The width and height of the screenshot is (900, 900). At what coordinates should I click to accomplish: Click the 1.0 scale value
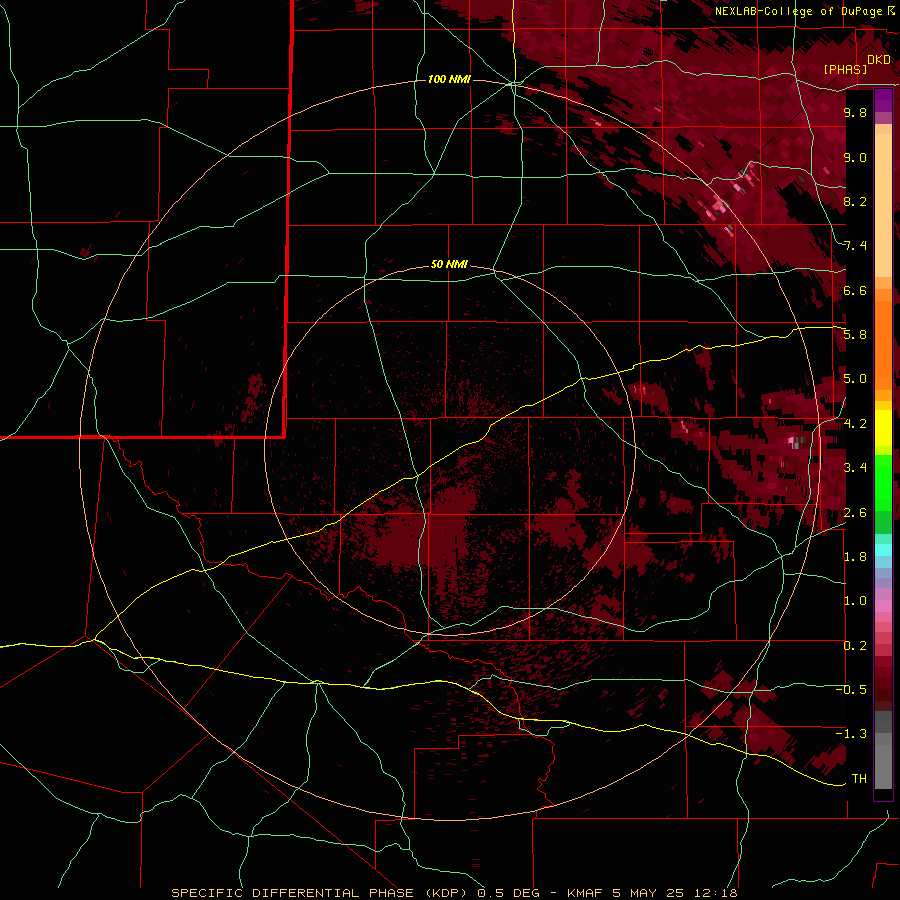[855, 601]
